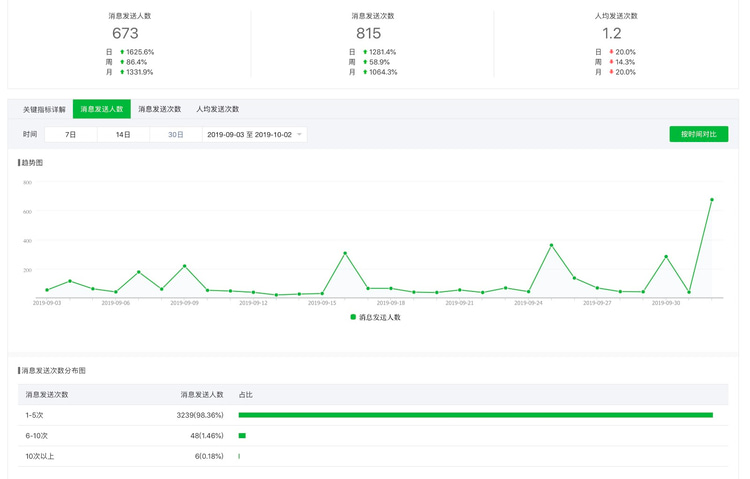The image size is (750, 479).
Task: Click the 关键指标详解 label
Action: click(x=44, y=109)
